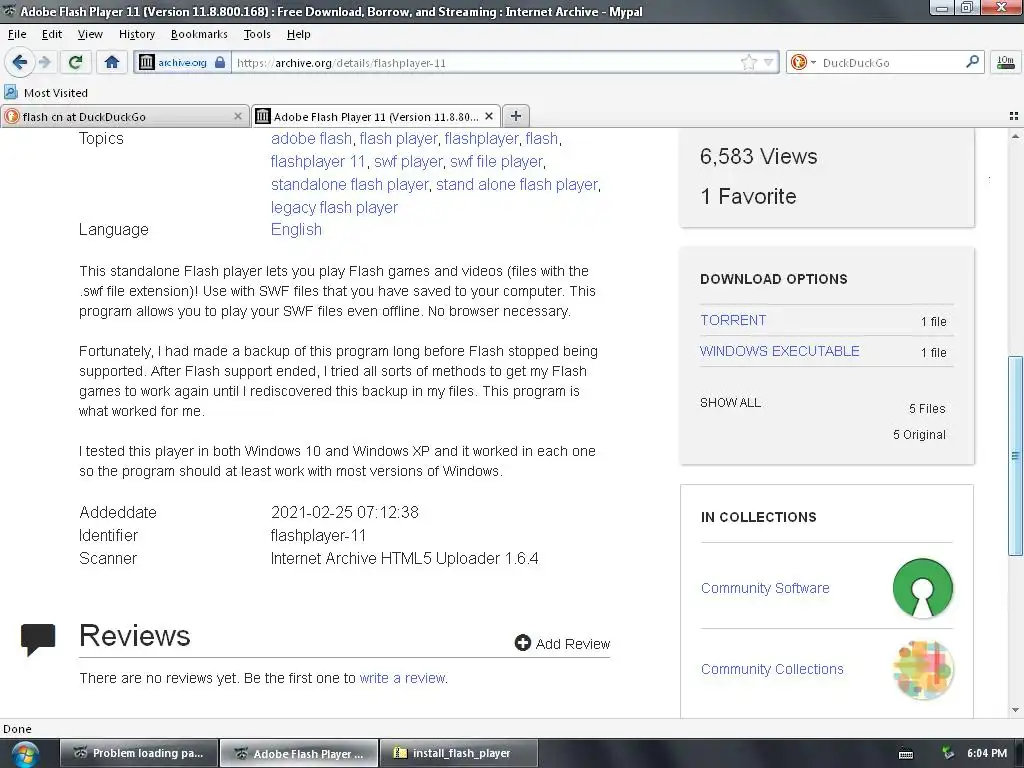Open the History menu

136,34
